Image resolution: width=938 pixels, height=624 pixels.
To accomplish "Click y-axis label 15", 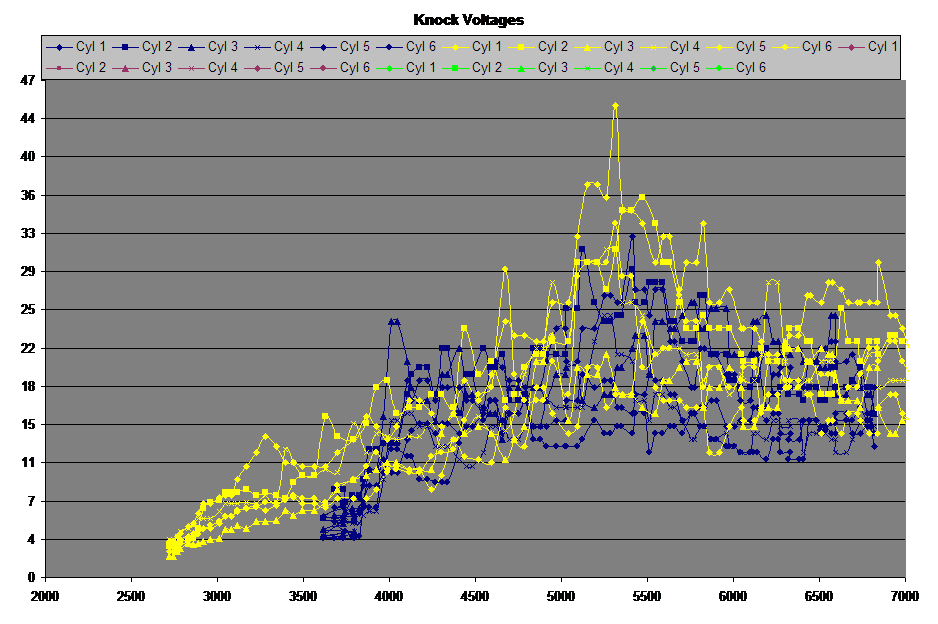I will click(28, 425).
